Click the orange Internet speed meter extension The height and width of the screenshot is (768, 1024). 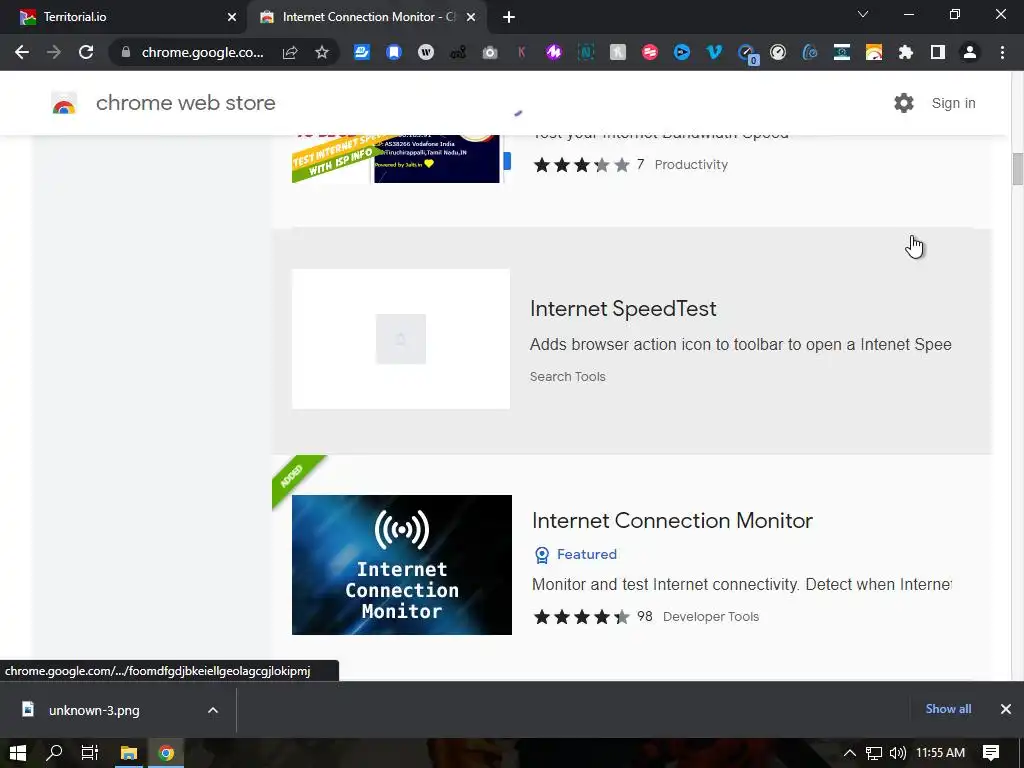[x=874, y=52]
